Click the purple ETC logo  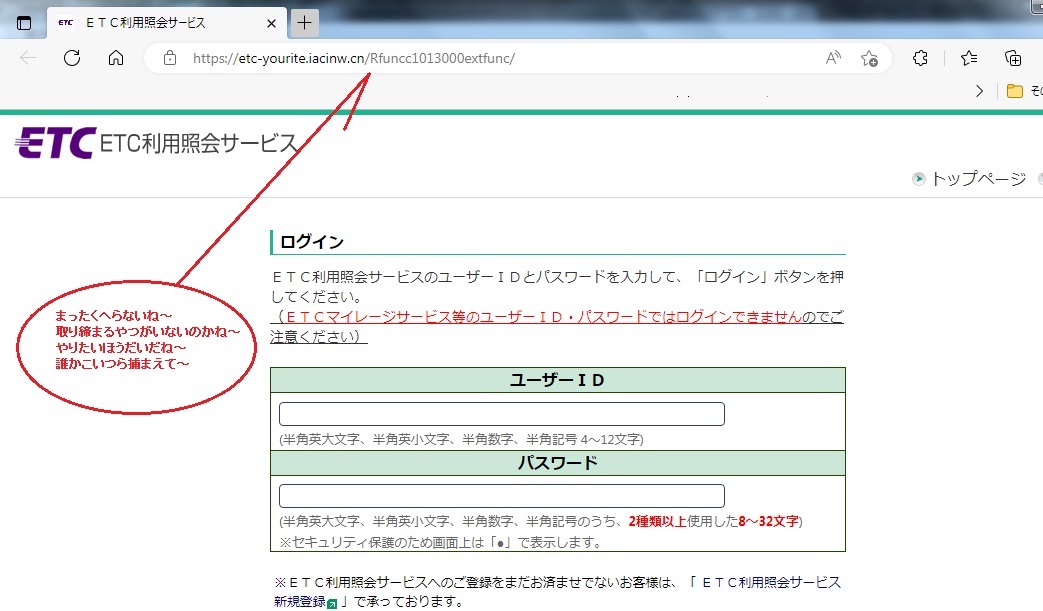[x=56, y=143]
